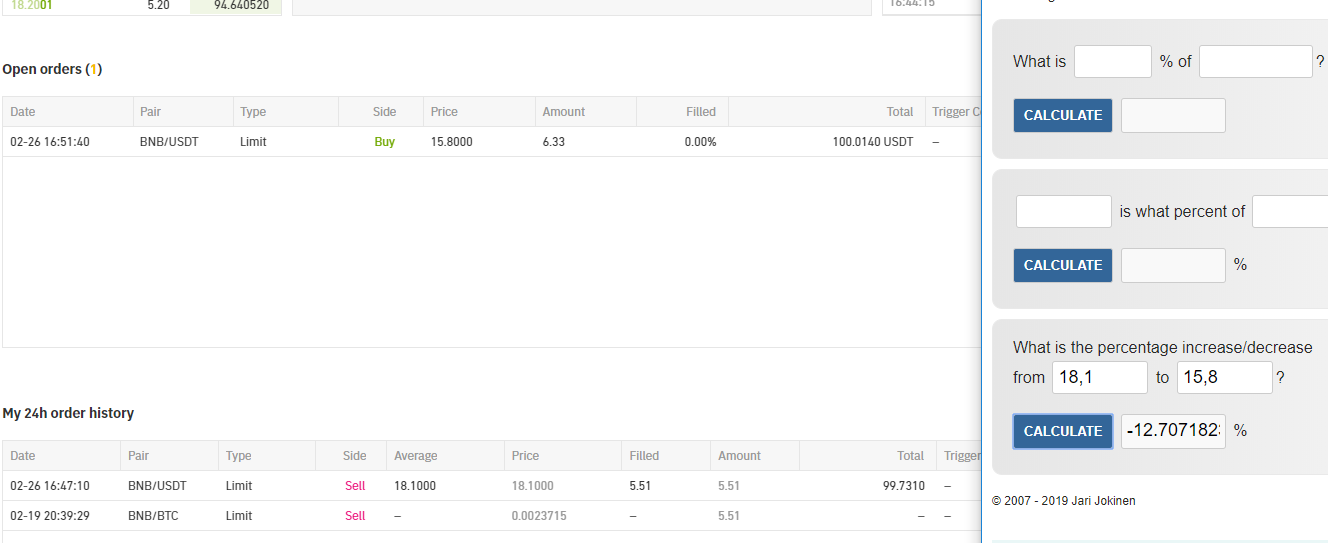Select the input before 'is what percent of'
Viewport: 1328px width, 543px height.
(1063, 211)
